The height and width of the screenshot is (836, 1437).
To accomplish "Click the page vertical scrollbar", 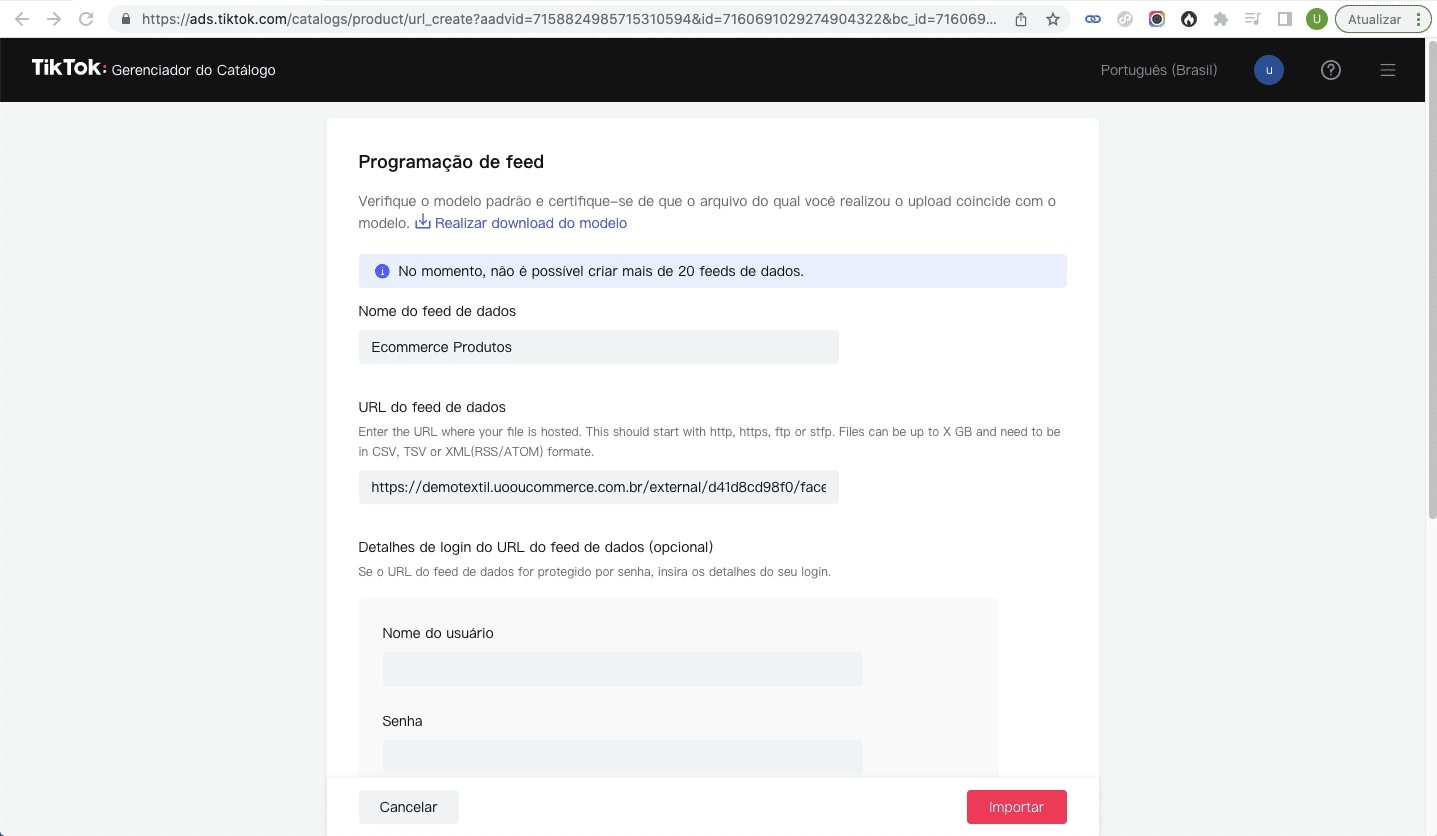I will click(1431, 300).
